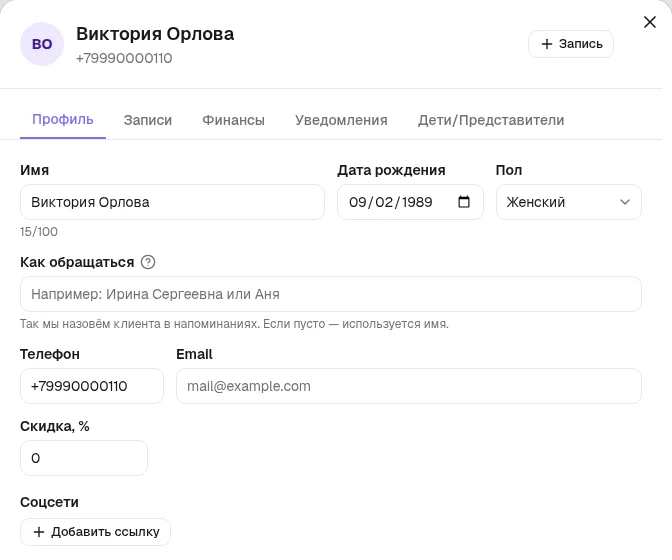Click the hint text about напоминаниях

(234, 323)
